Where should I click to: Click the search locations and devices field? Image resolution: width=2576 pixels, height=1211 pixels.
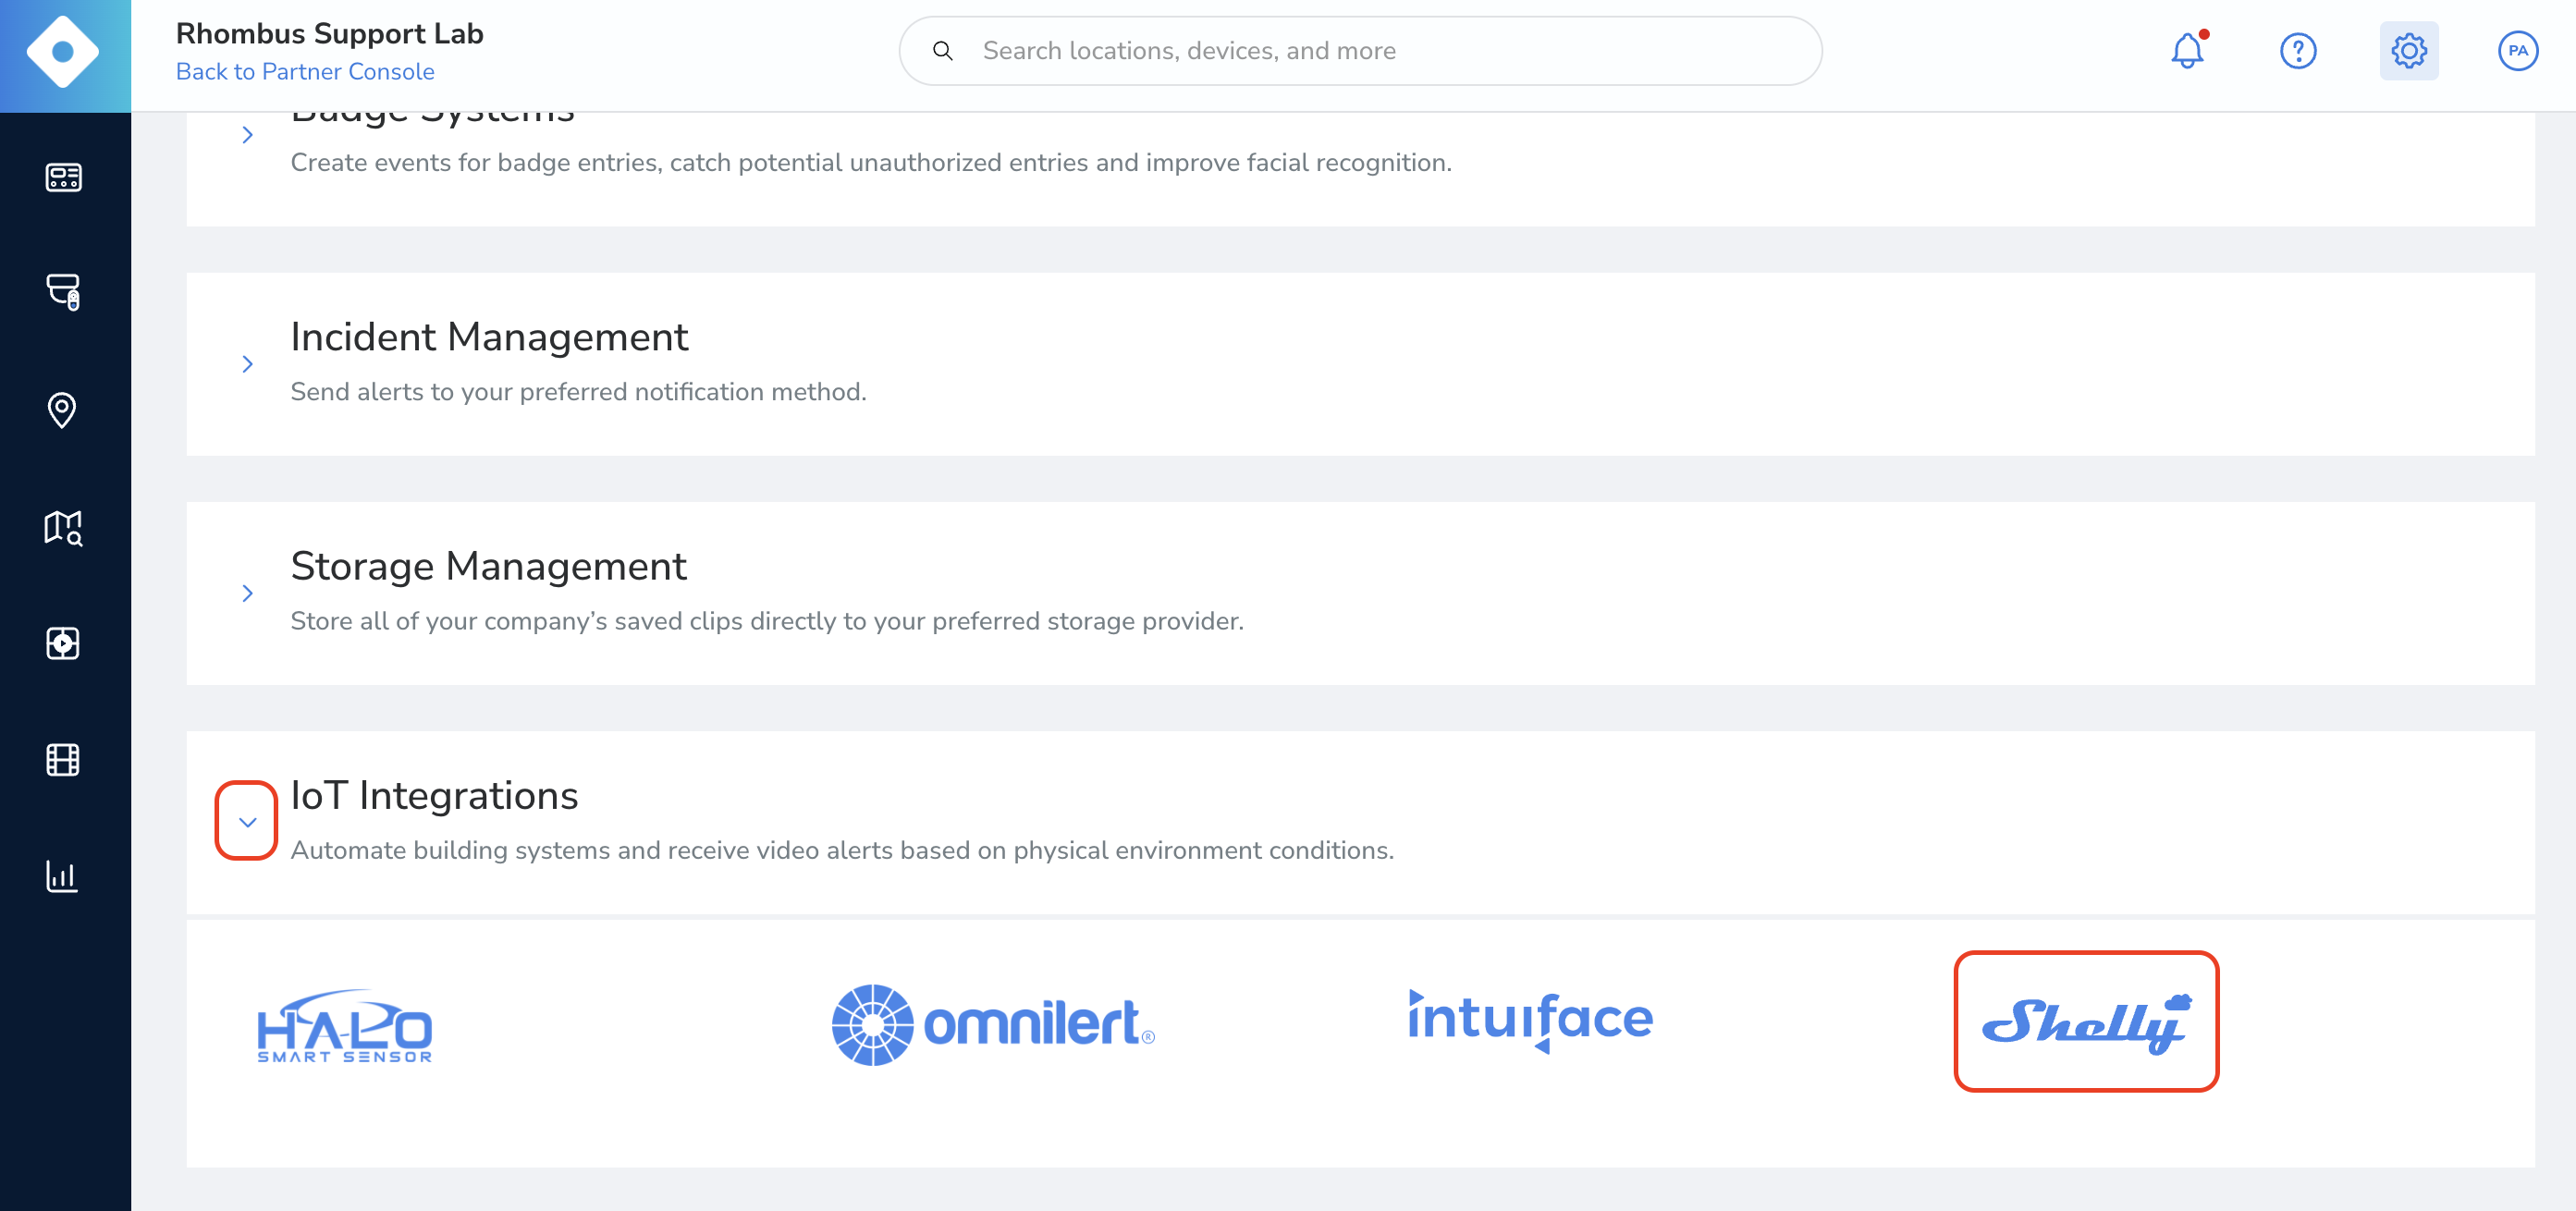click(1360, 50)
